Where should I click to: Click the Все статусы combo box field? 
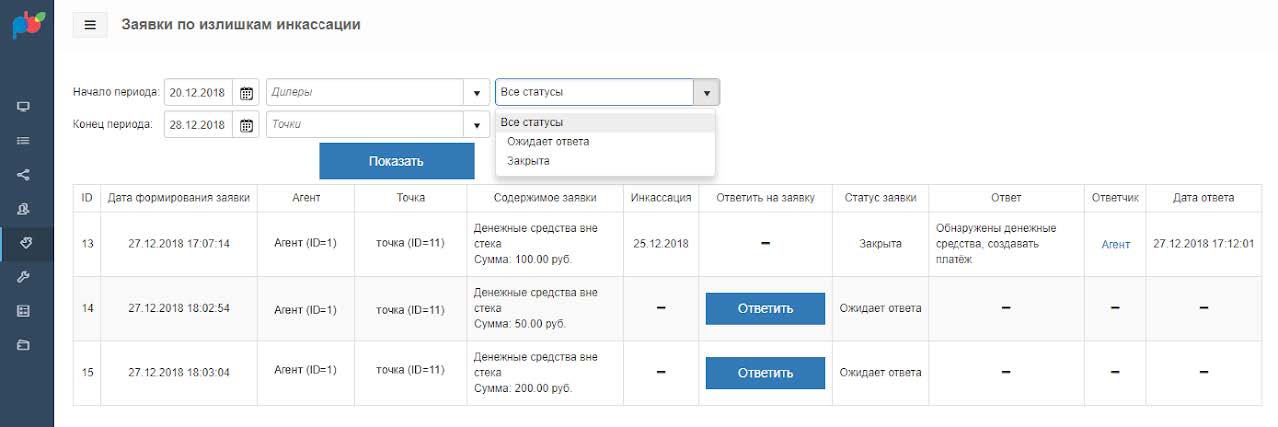(x=595, y=92)
